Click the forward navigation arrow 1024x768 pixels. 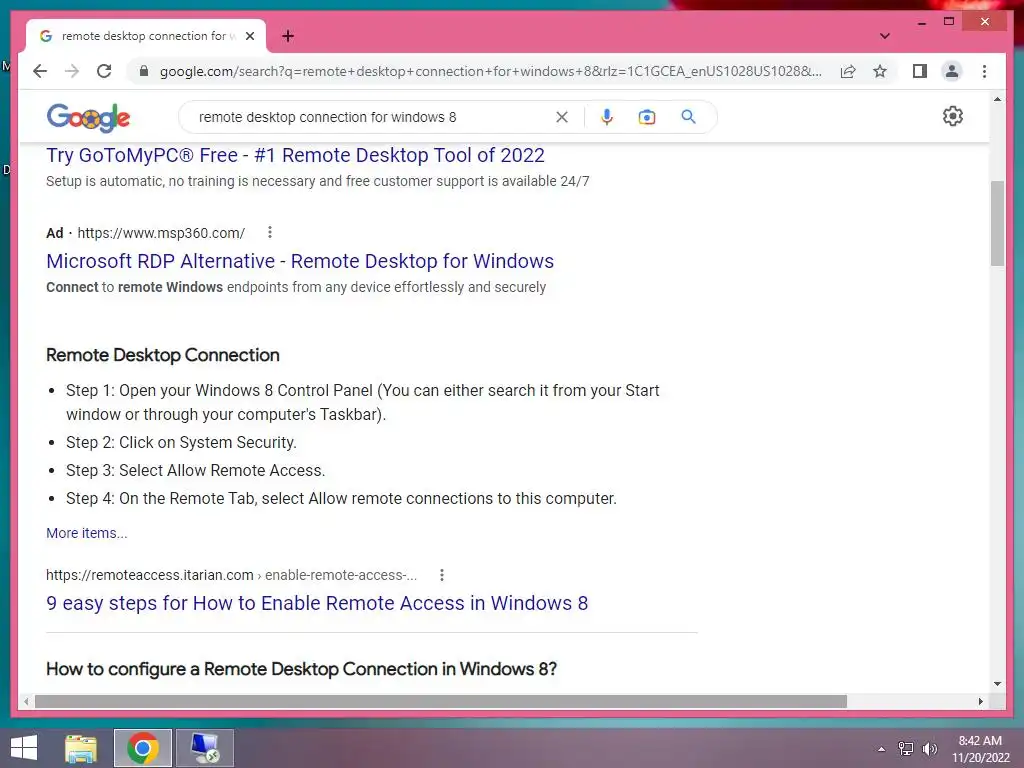tap(72, 71)
